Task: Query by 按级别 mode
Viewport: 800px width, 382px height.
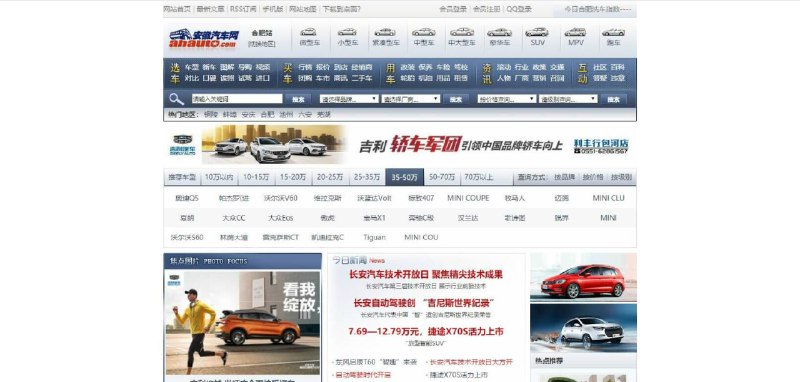Action: pos(621,177)
